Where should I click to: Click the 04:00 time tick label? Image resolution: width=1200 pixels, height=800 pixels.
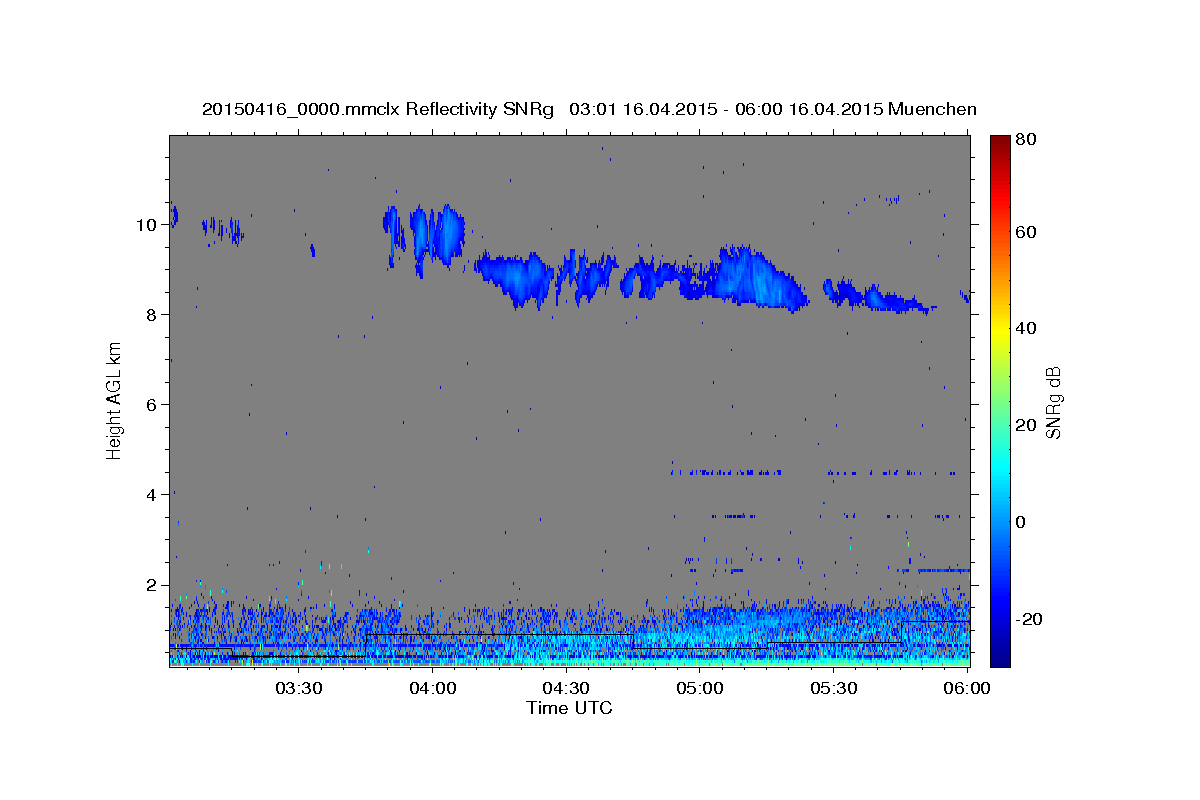point(432,688)
